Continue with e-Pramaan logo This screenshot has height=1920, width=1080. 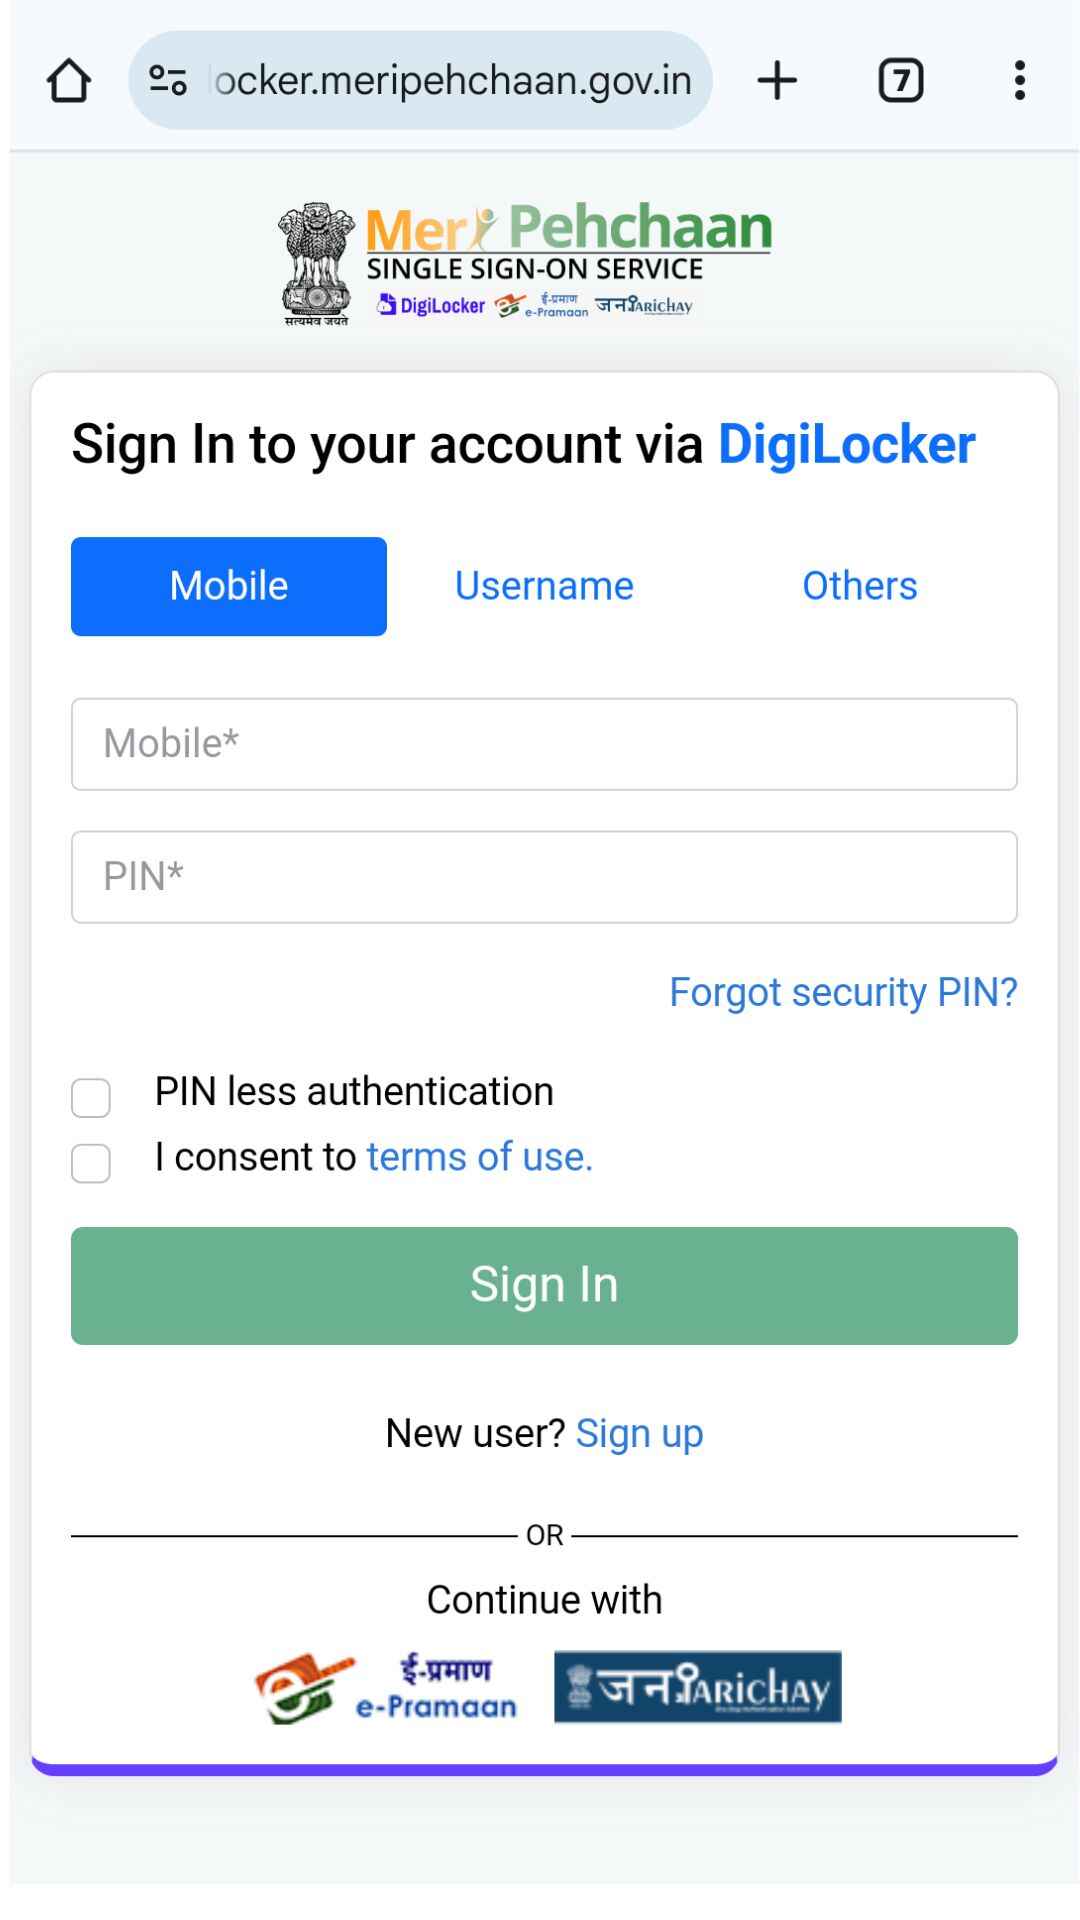click(x=386, y=1688)
